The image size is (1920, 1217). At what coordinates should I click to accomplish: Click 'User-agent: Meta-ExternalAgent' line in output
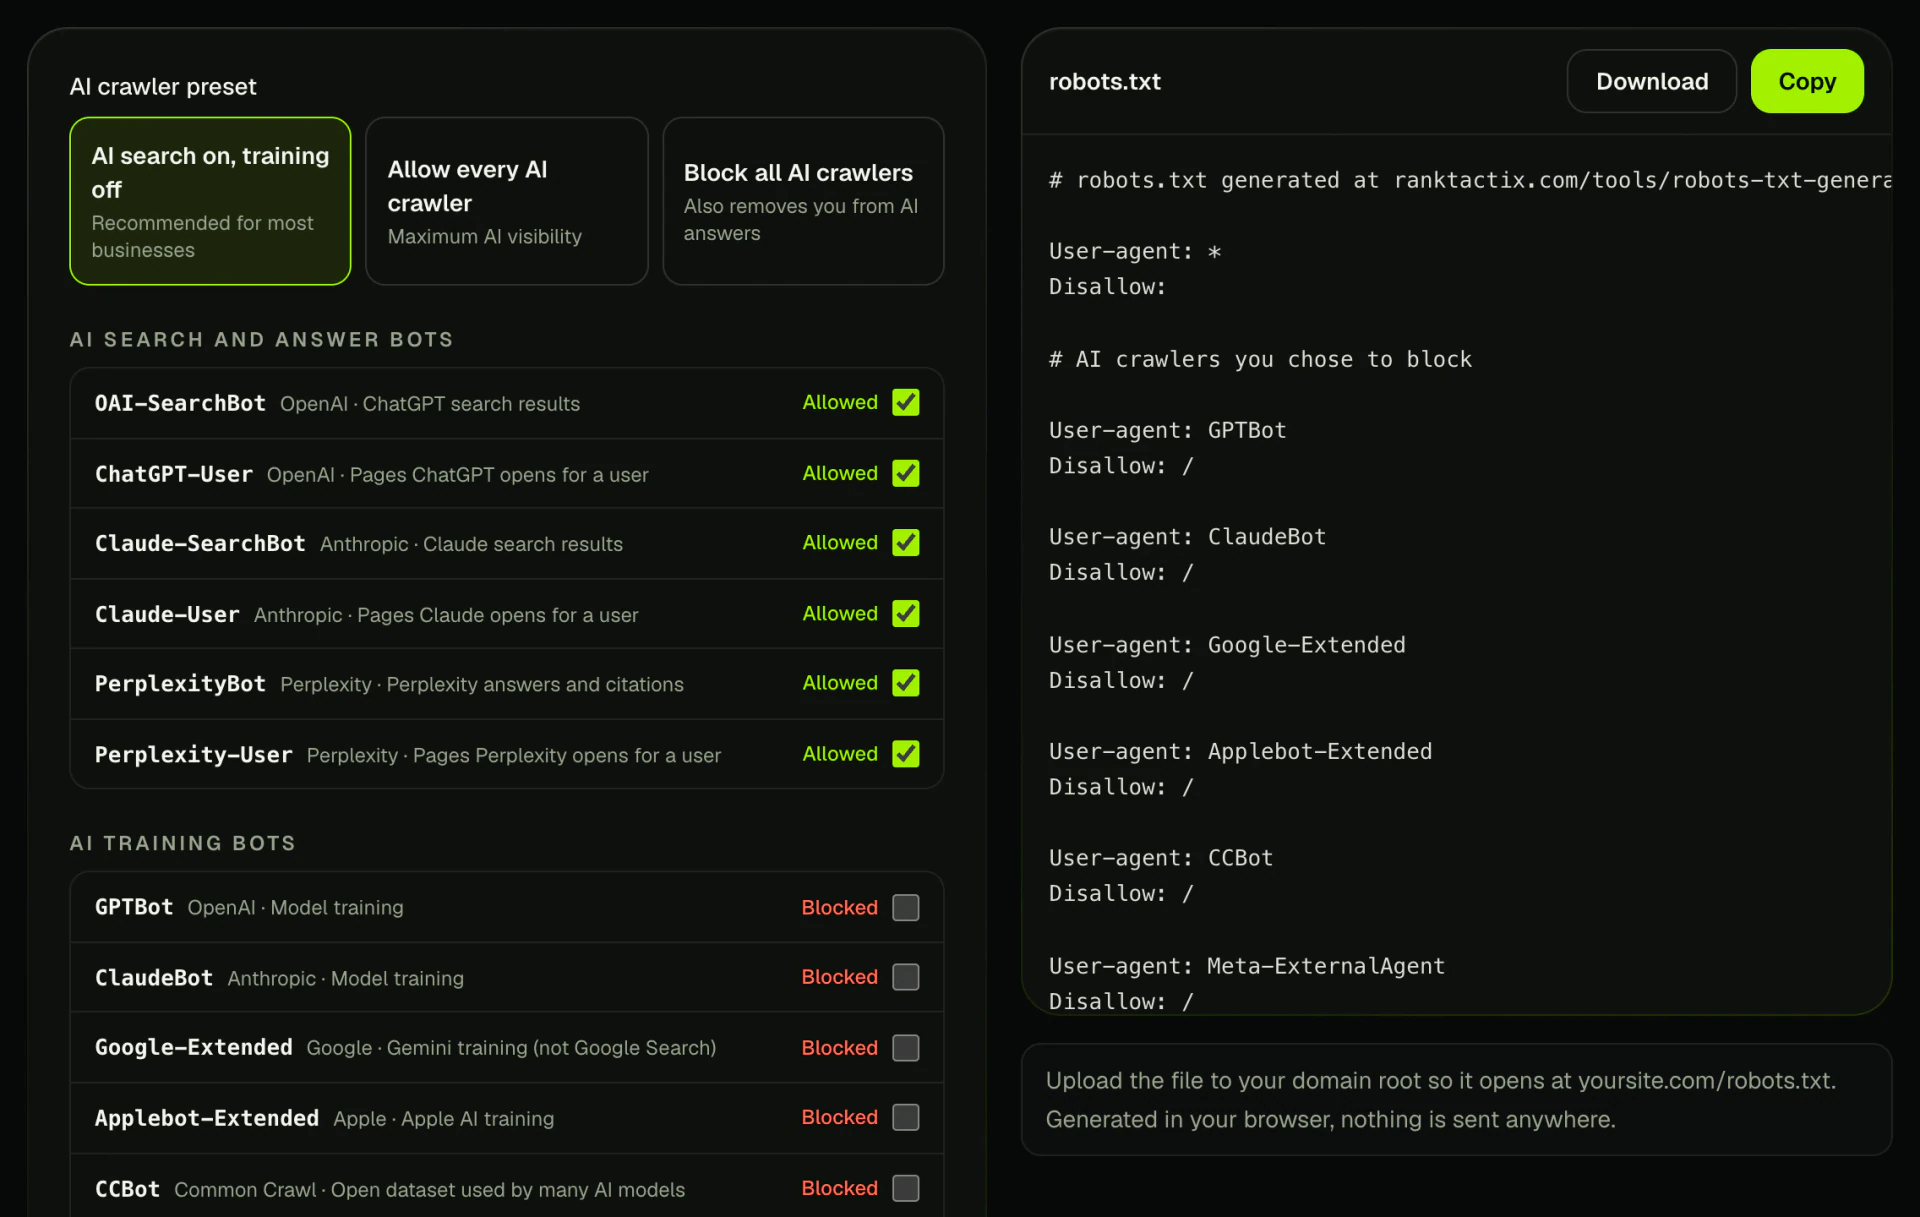(x=1247, y=966)
